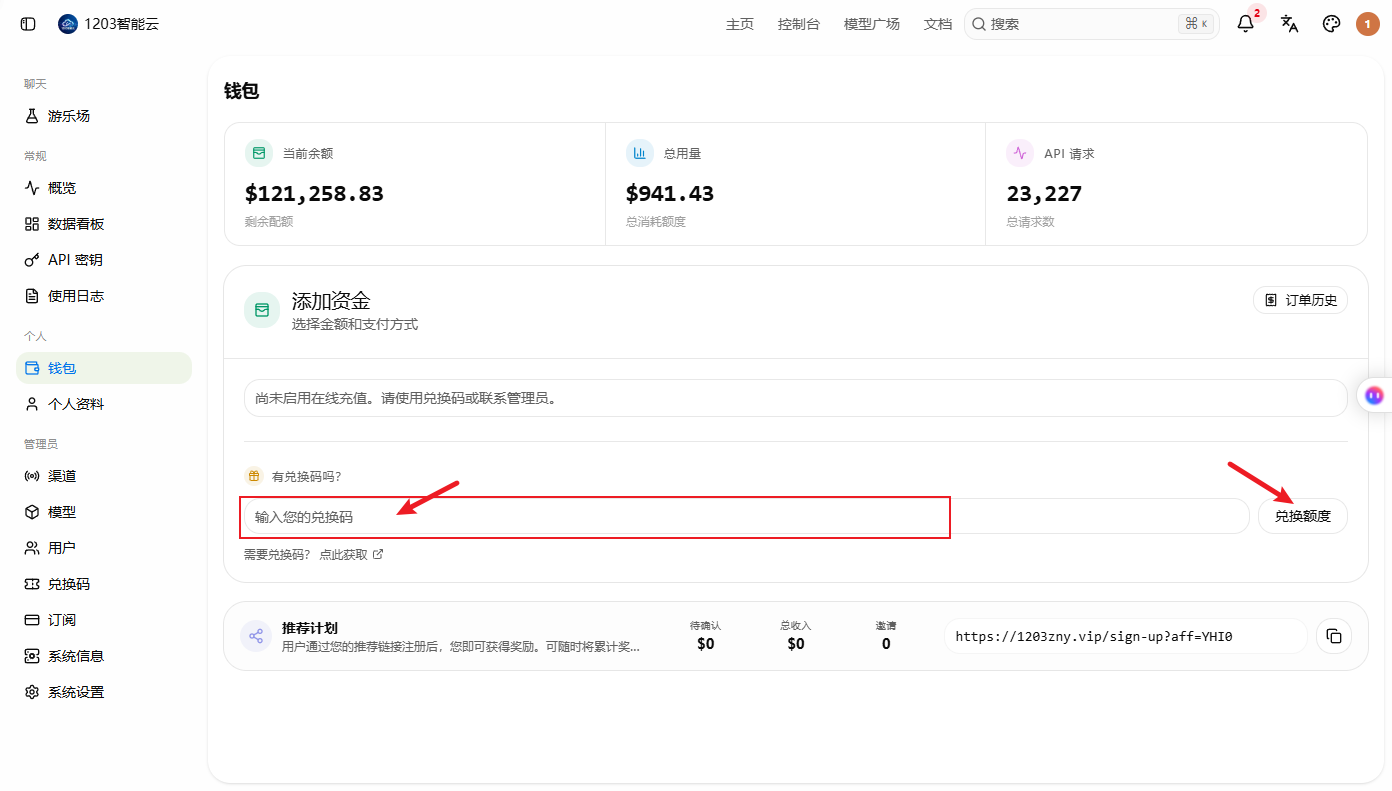This screenshot has height=791, width=1392.
Task: Open 模型广场 in the top navigation
Action: 872,24
